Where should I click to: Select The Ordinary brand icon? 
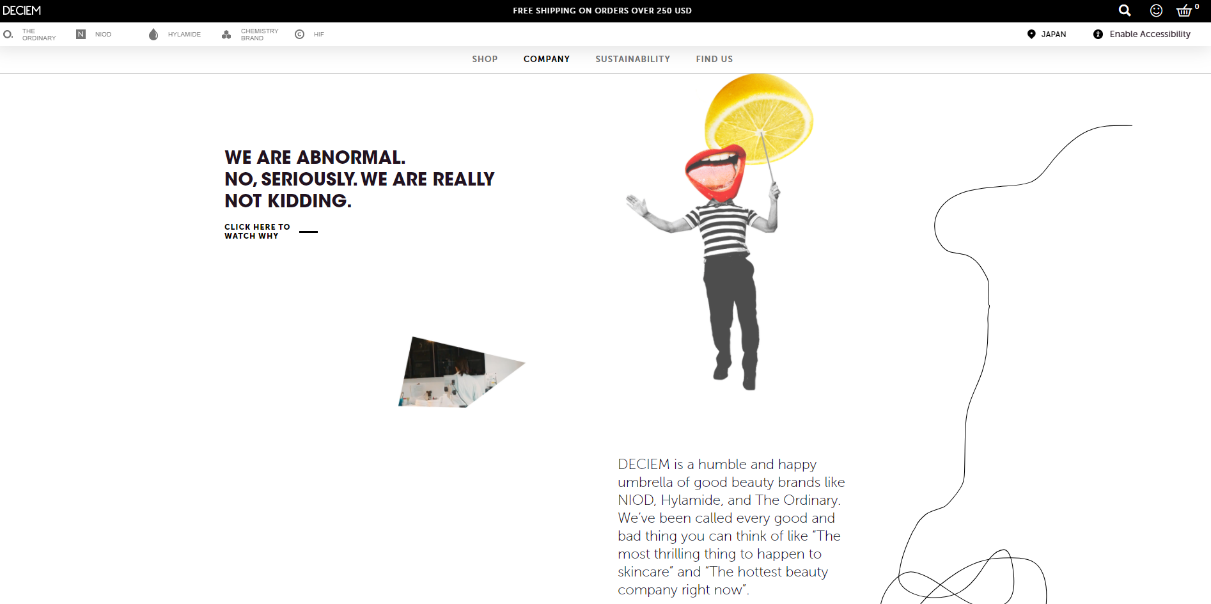click(8, 34)
